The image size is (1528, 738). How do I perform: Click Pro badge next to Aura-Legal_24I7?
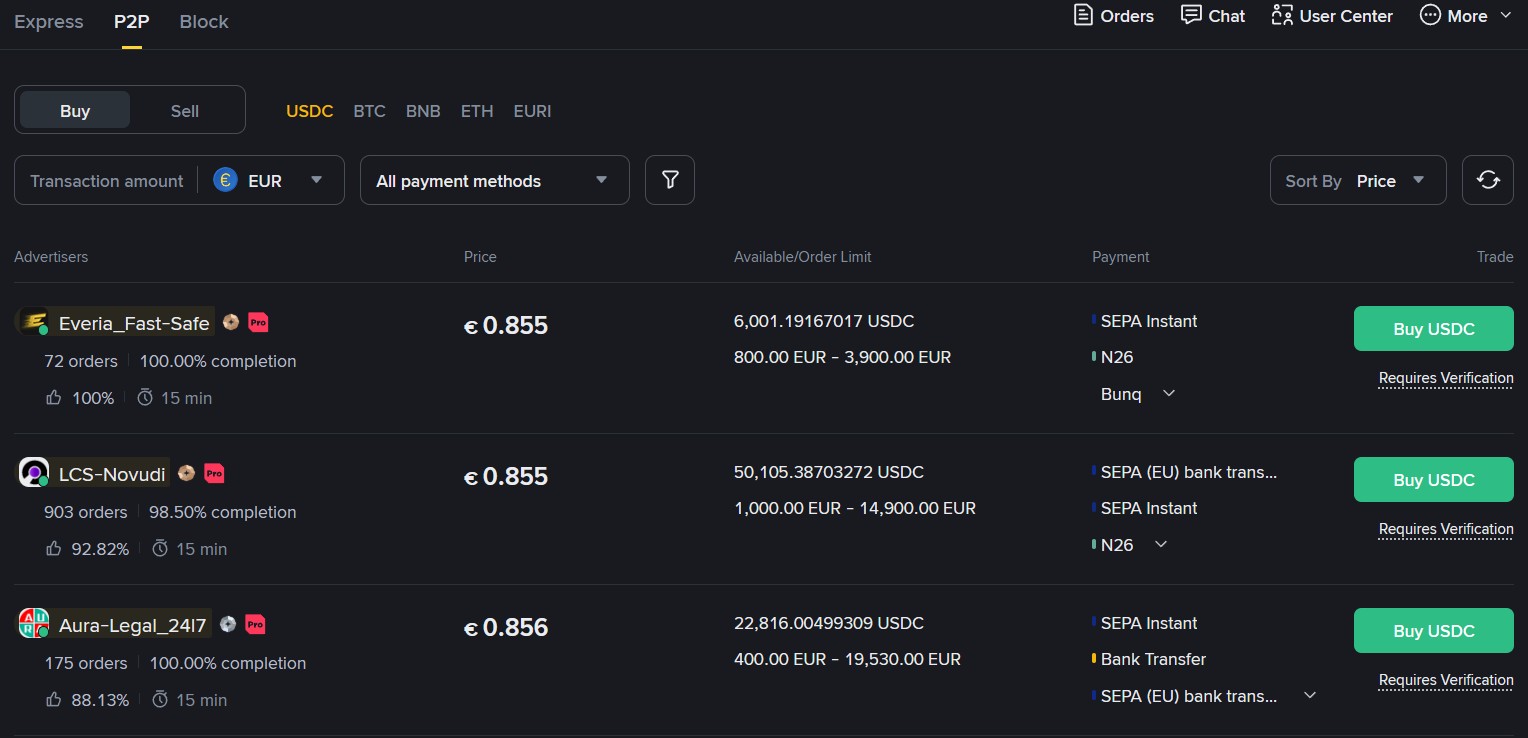[x=255, y=624]
